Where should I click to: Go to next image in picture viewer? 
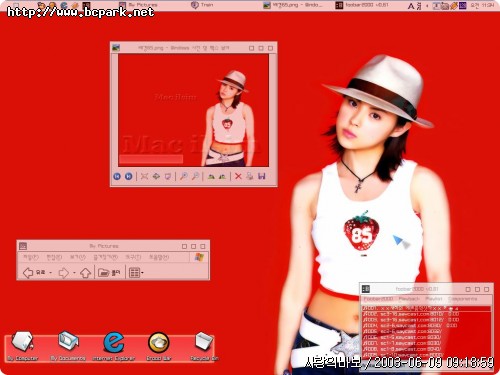[x=129, y=176]
